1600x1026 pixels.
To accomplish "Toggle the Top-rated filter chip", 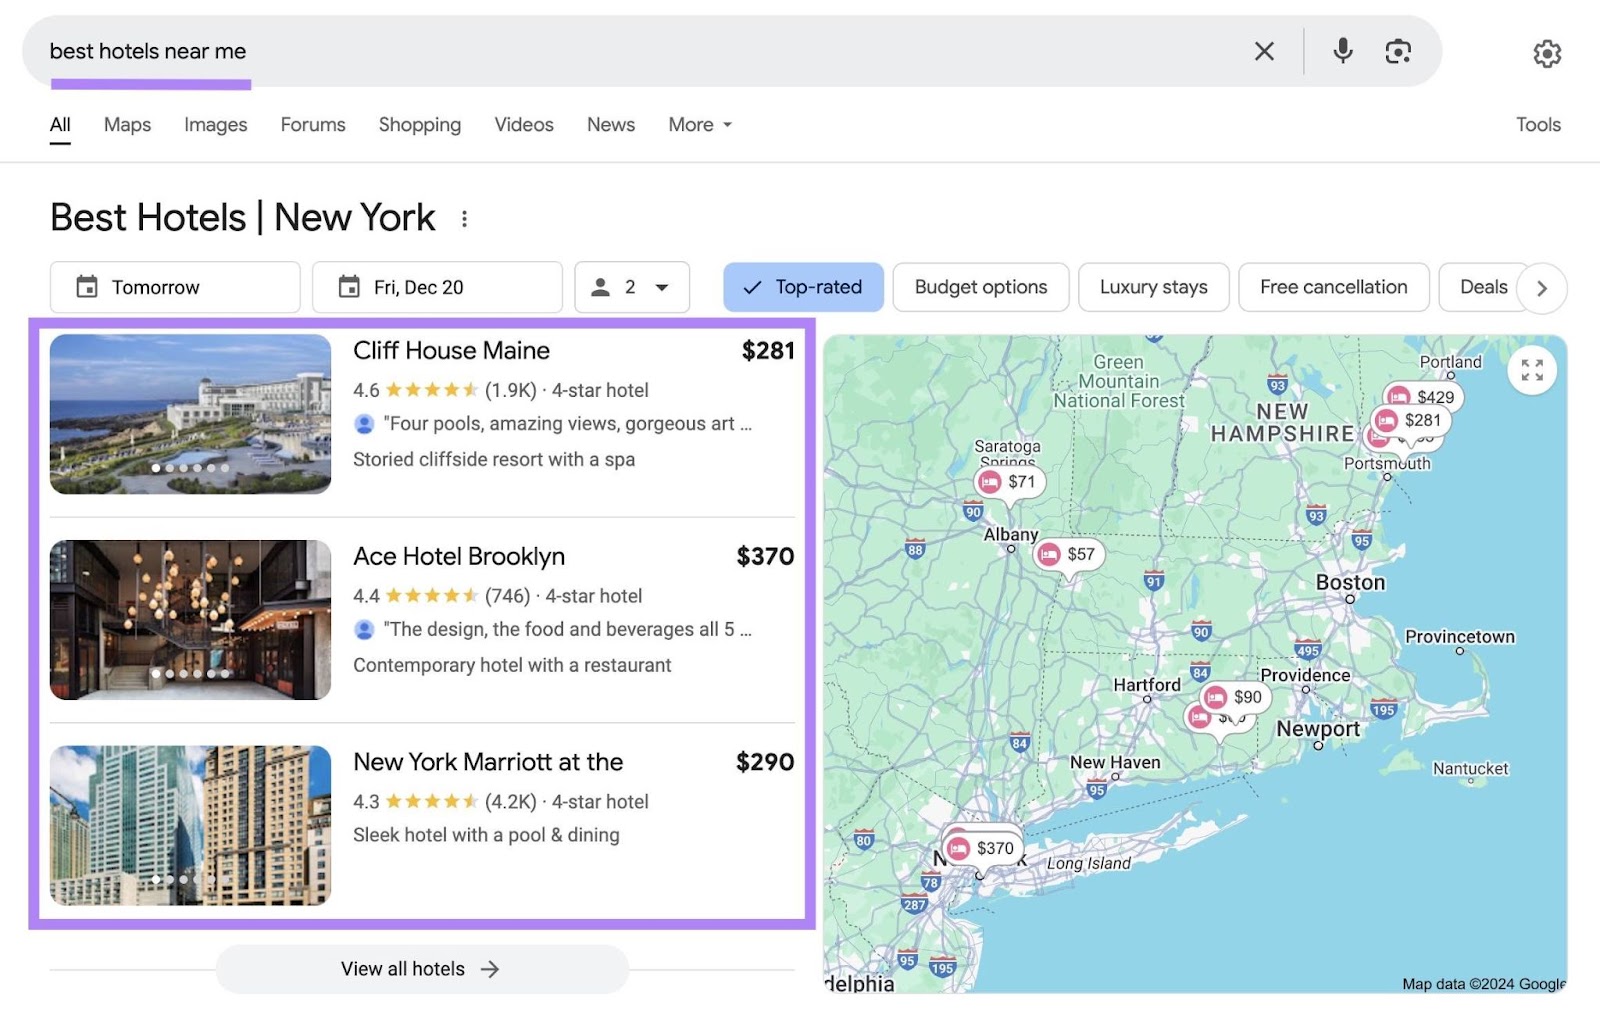I will [x=803, y=287].
